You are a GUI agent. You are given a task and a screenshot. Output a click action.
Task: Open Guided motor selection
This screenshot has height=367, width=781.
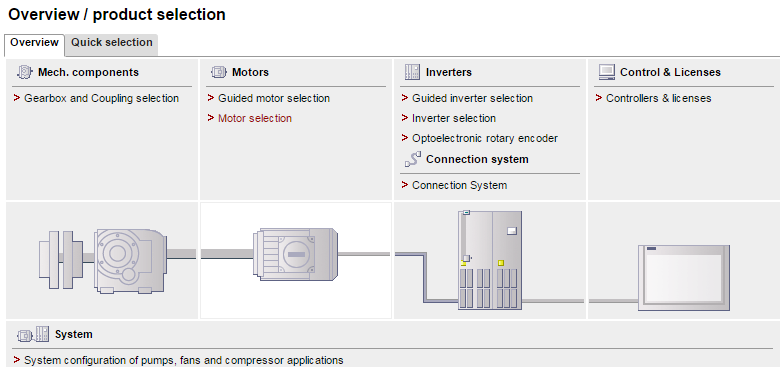(x=274, y=99)
